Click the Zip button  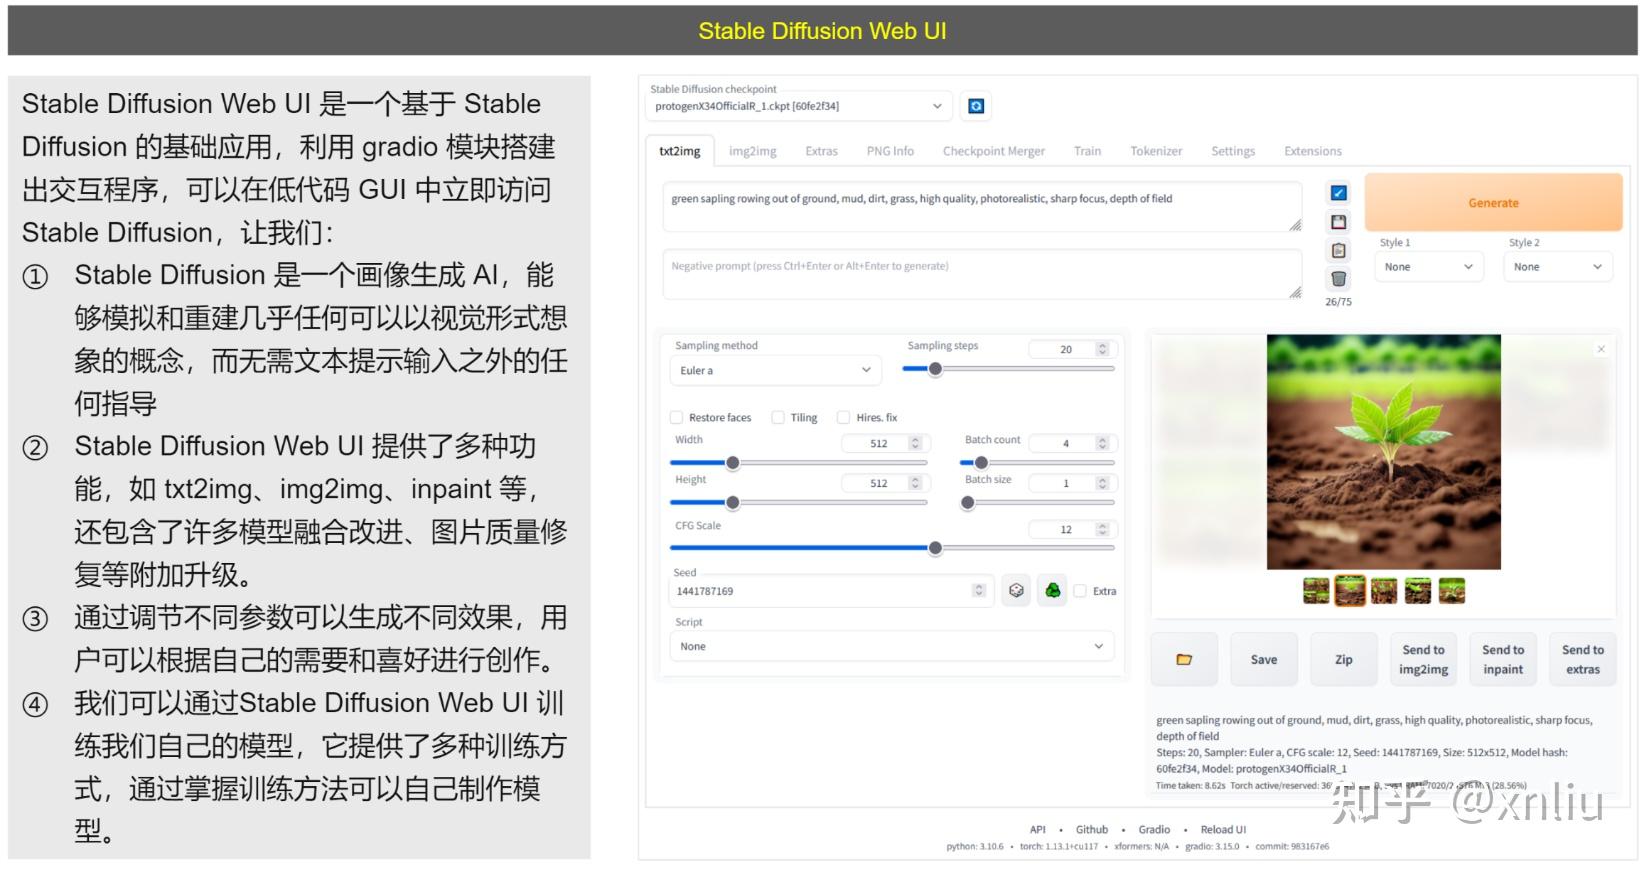coord(1344,660)
